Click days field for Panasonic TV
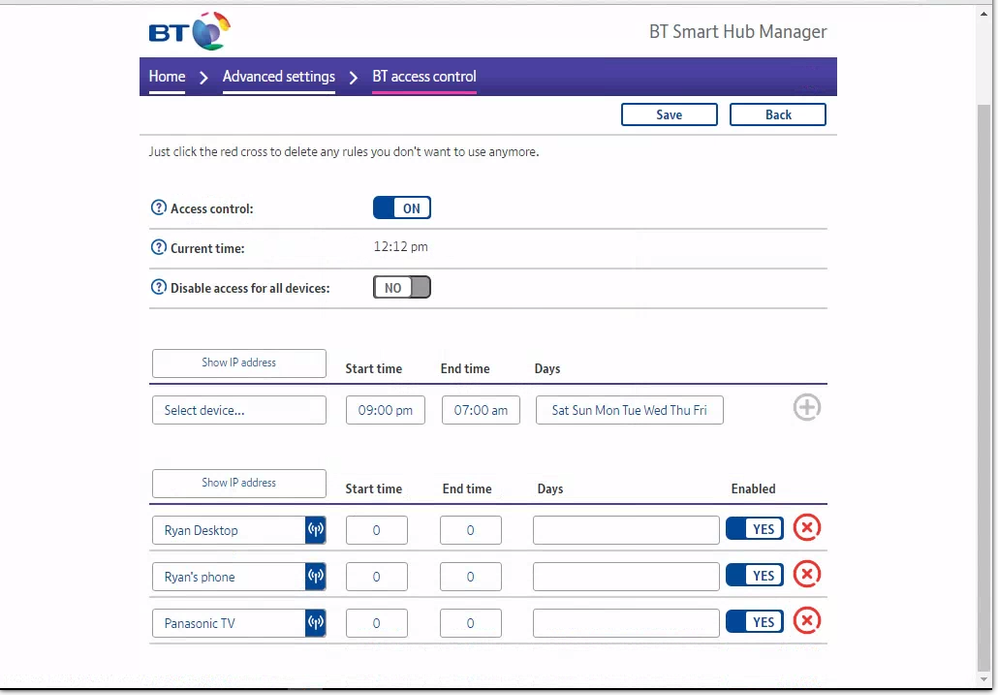 click(x=626, y=623)
